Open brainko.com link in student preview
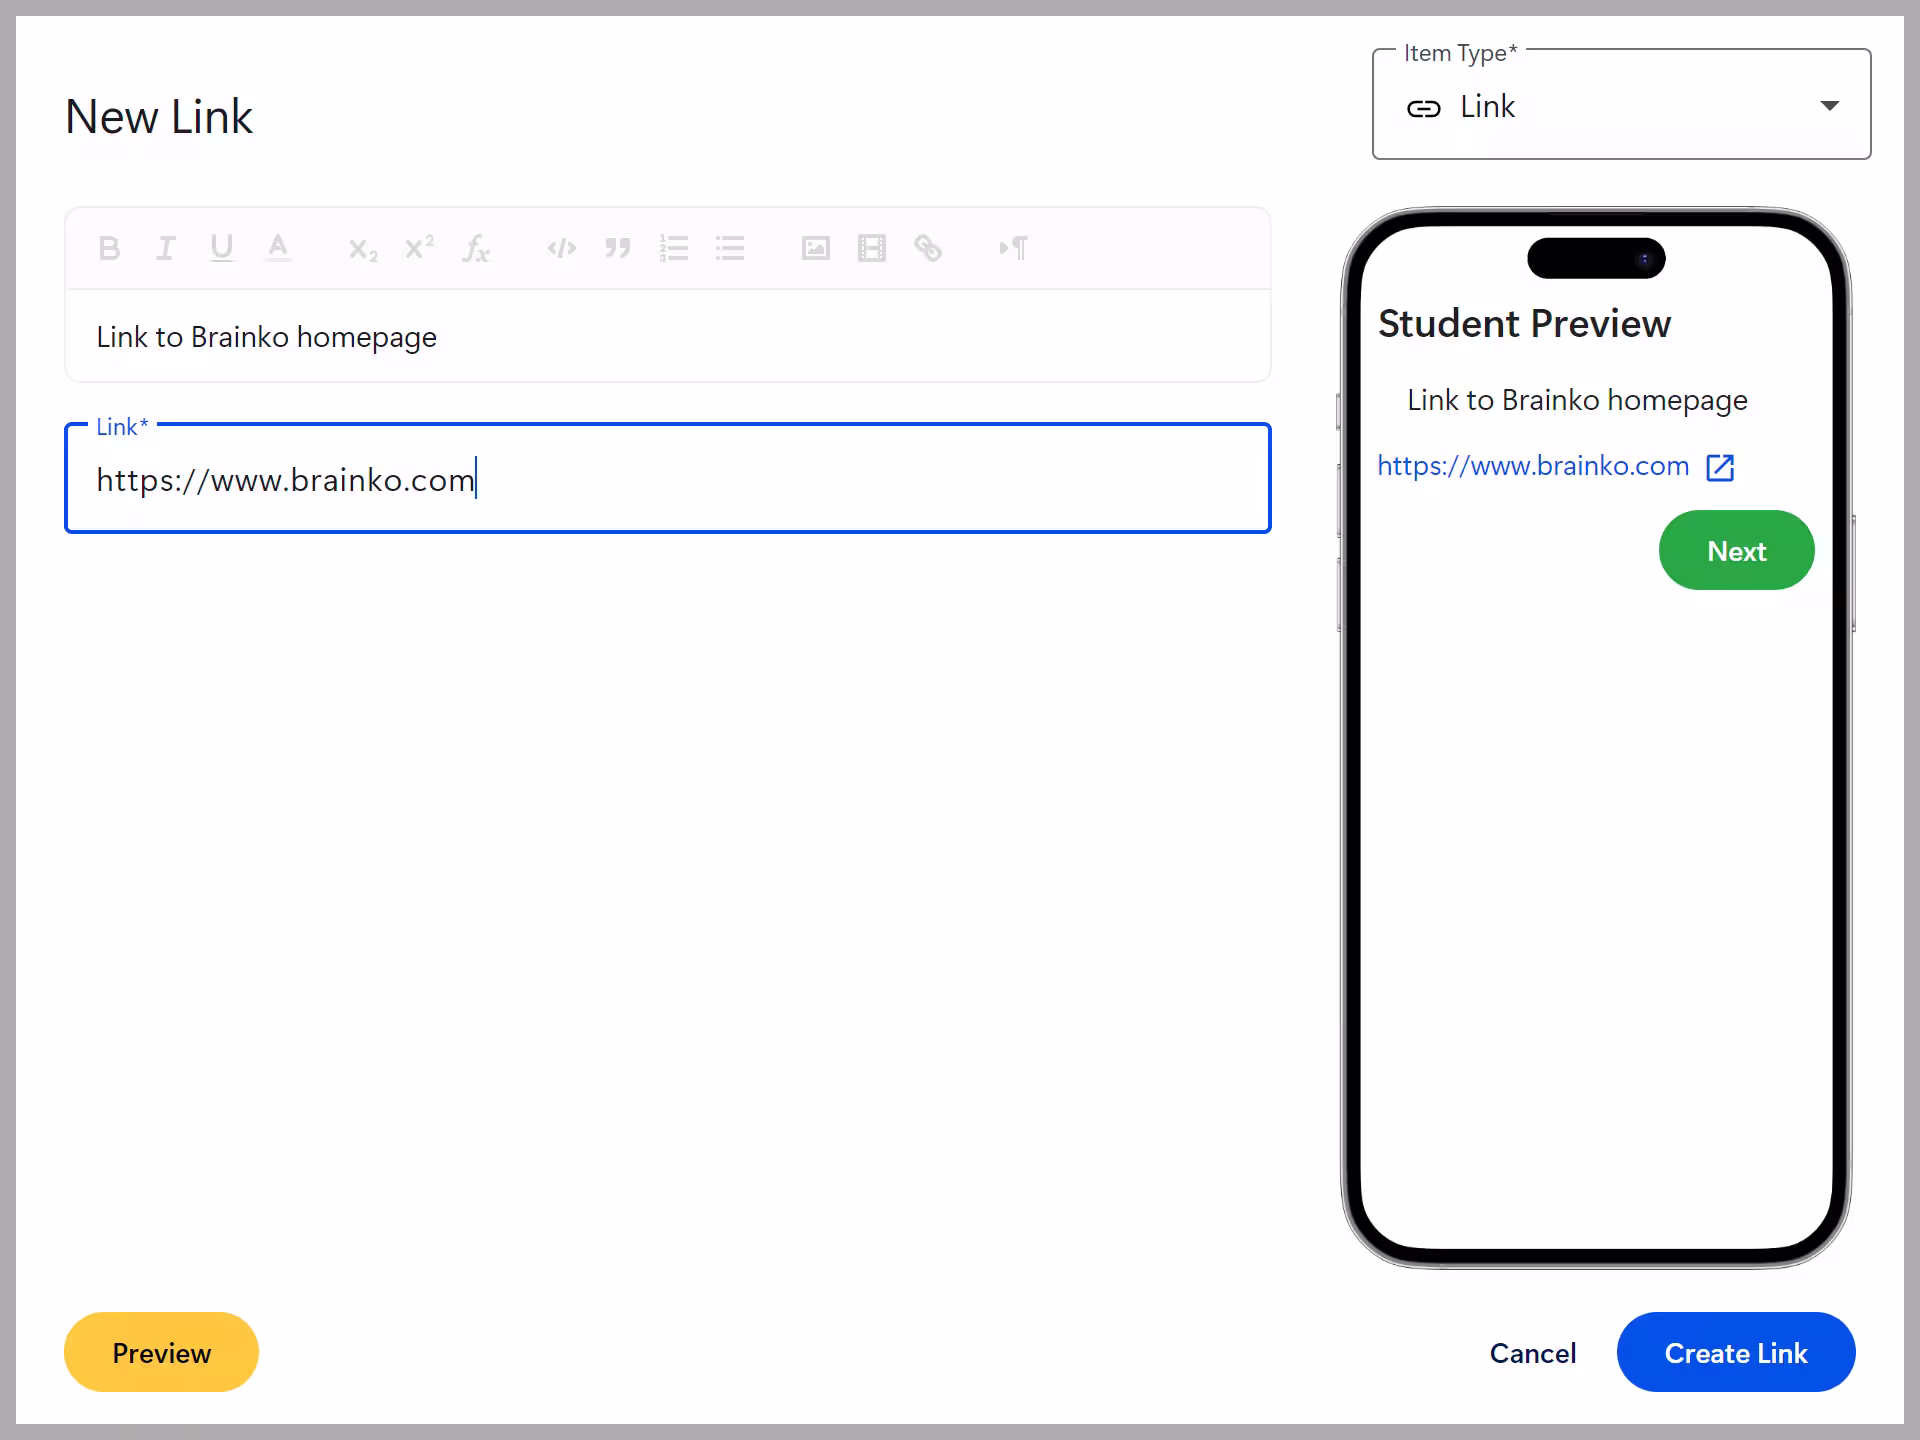This screenshot has width=1920, height=1440. [x=1533, y=466]
